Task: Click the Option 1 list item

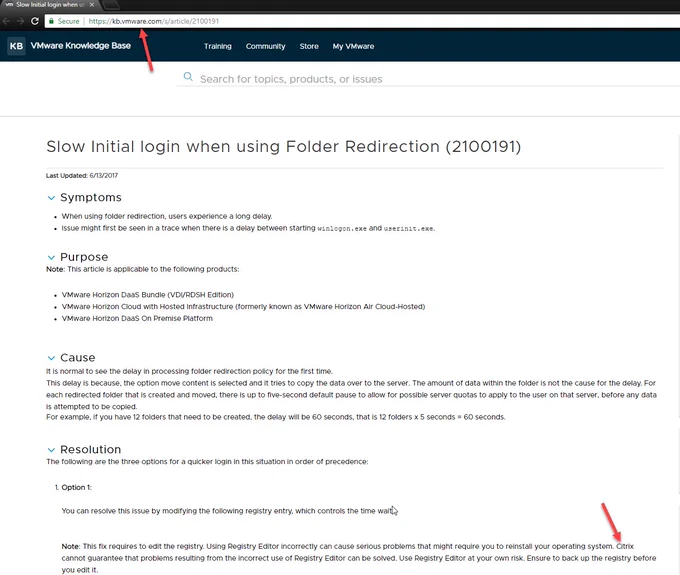Action: pyautogui.click(x=76, y=487)
